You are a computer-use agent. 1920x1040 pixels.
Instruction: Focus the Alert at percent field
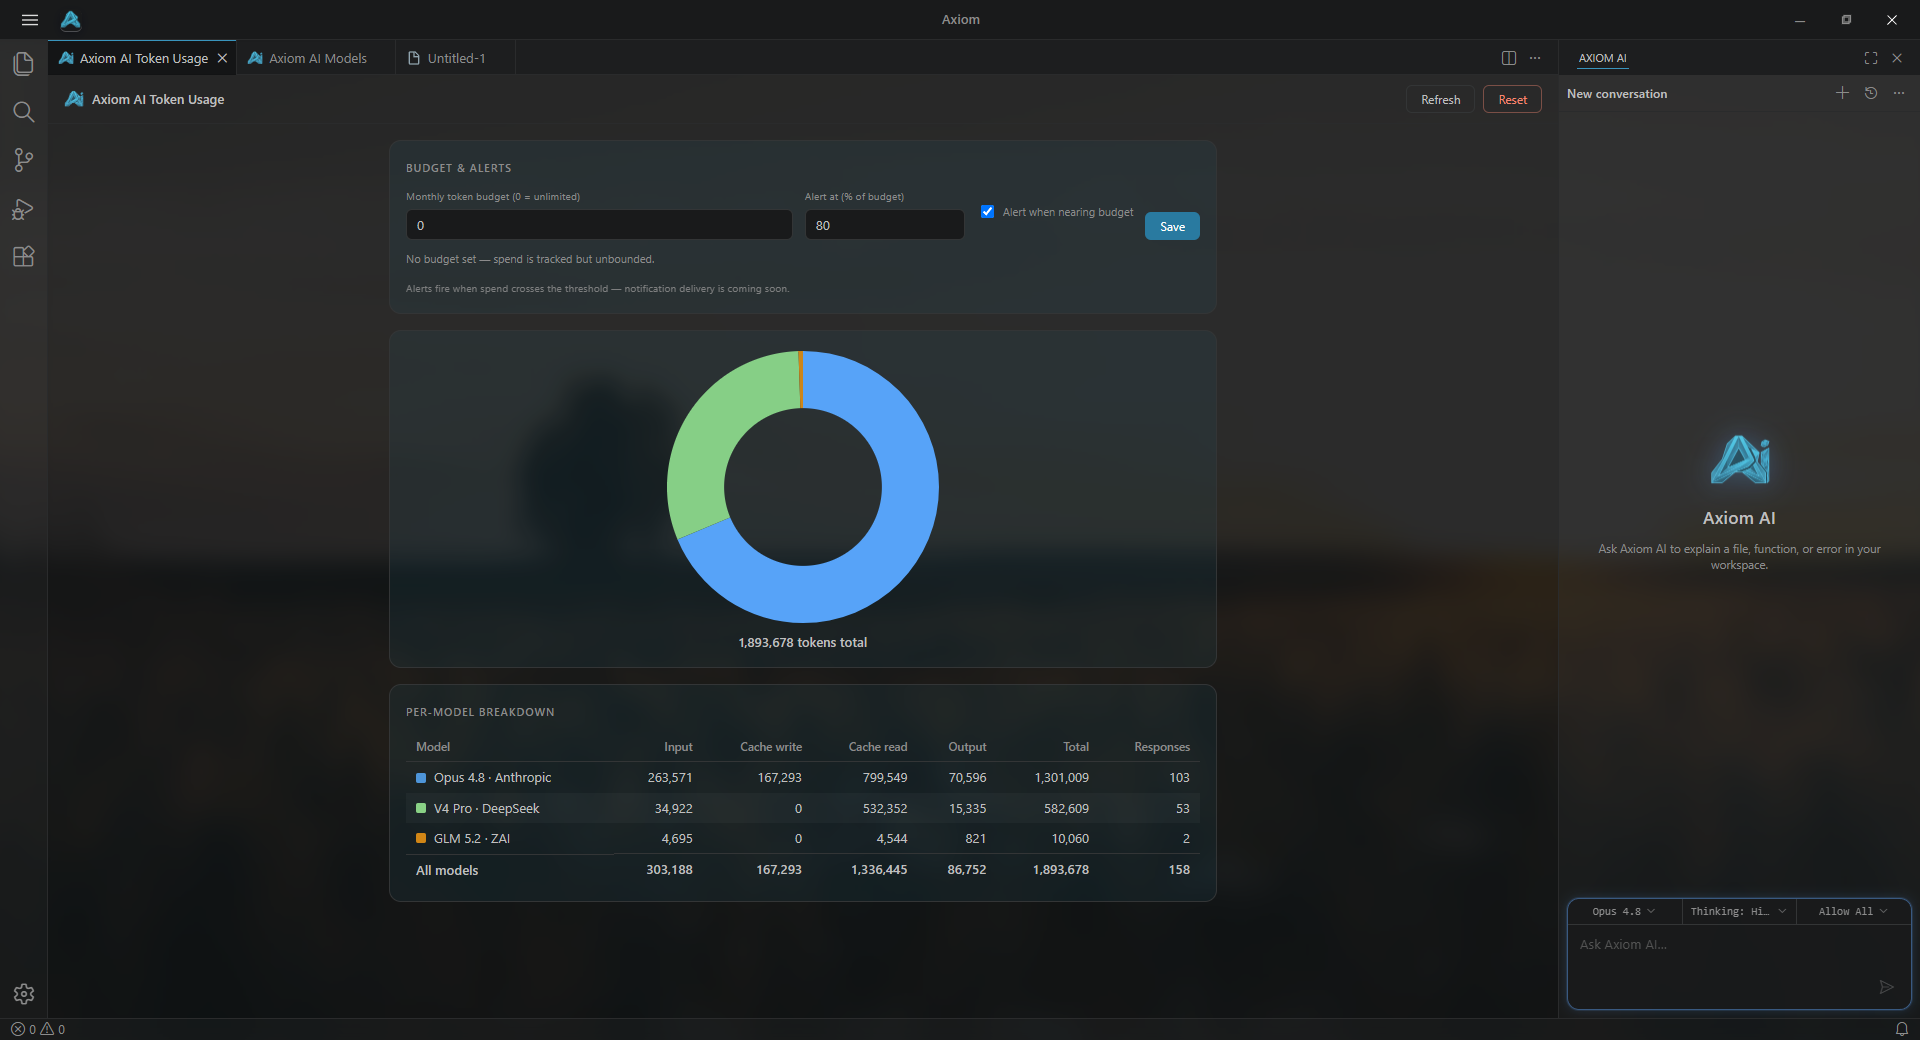884,225
